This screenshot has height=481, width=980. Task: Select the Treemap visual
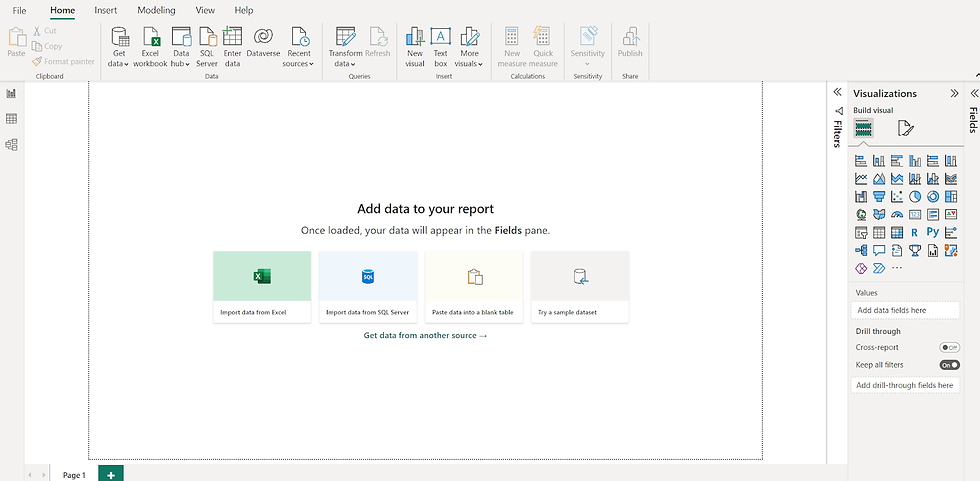(x=951, y=197)
